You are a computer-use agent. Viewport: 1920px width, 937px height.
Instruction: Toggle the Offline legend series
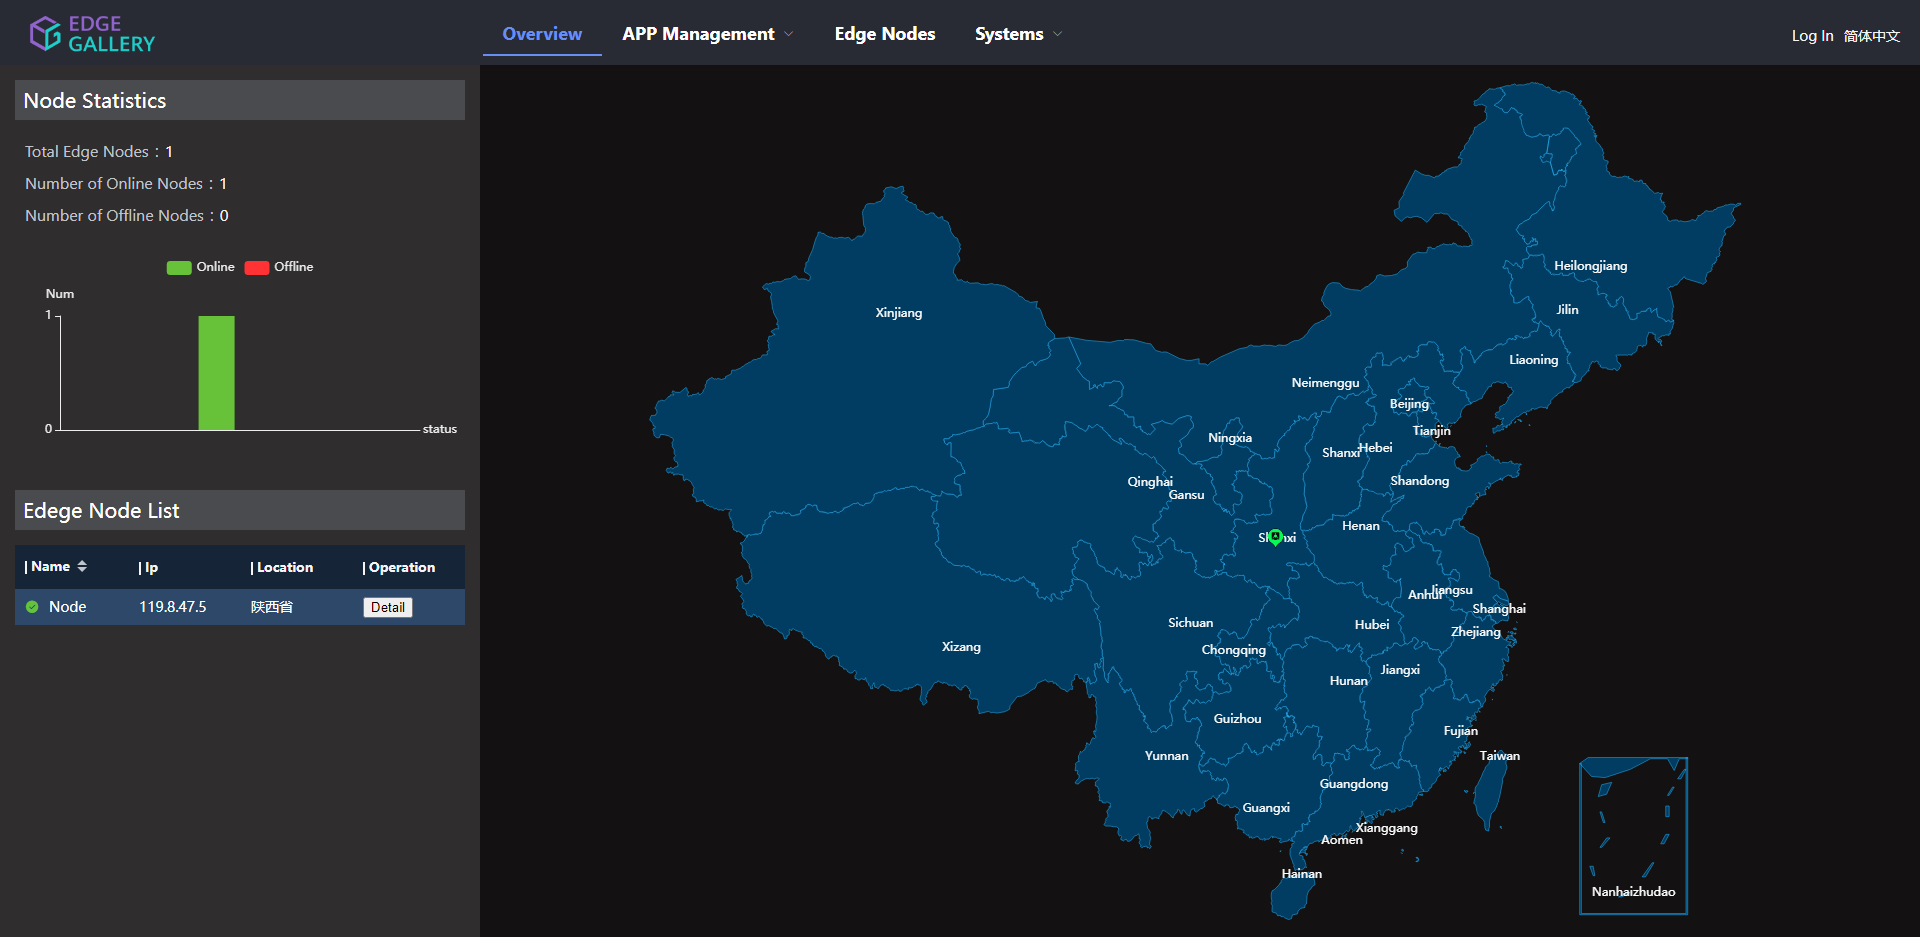[x=279, y=267]
